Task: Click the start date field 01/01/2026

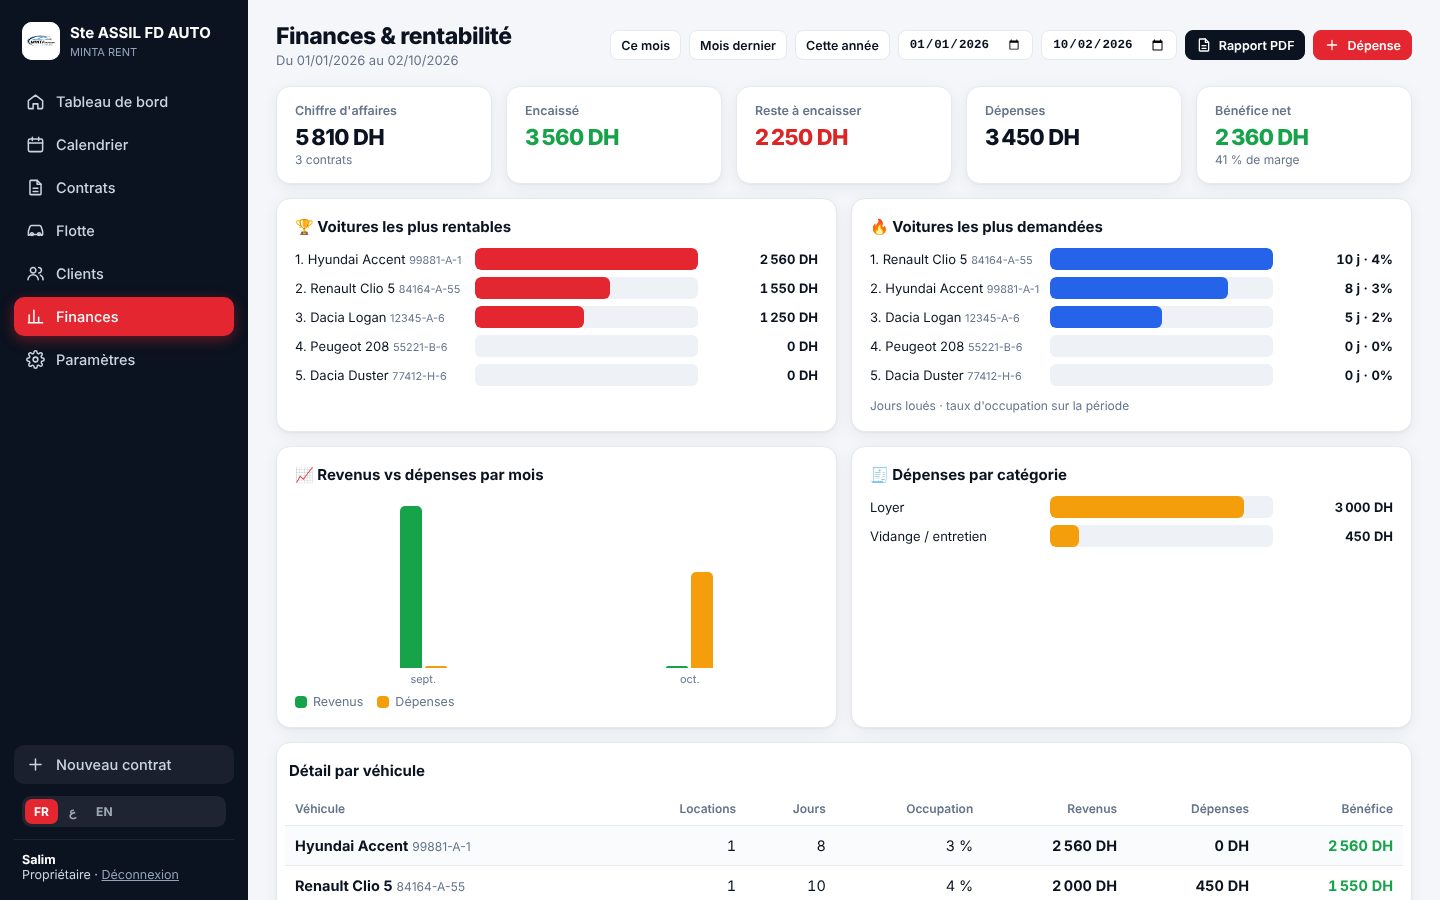Action: pos(965,45)
